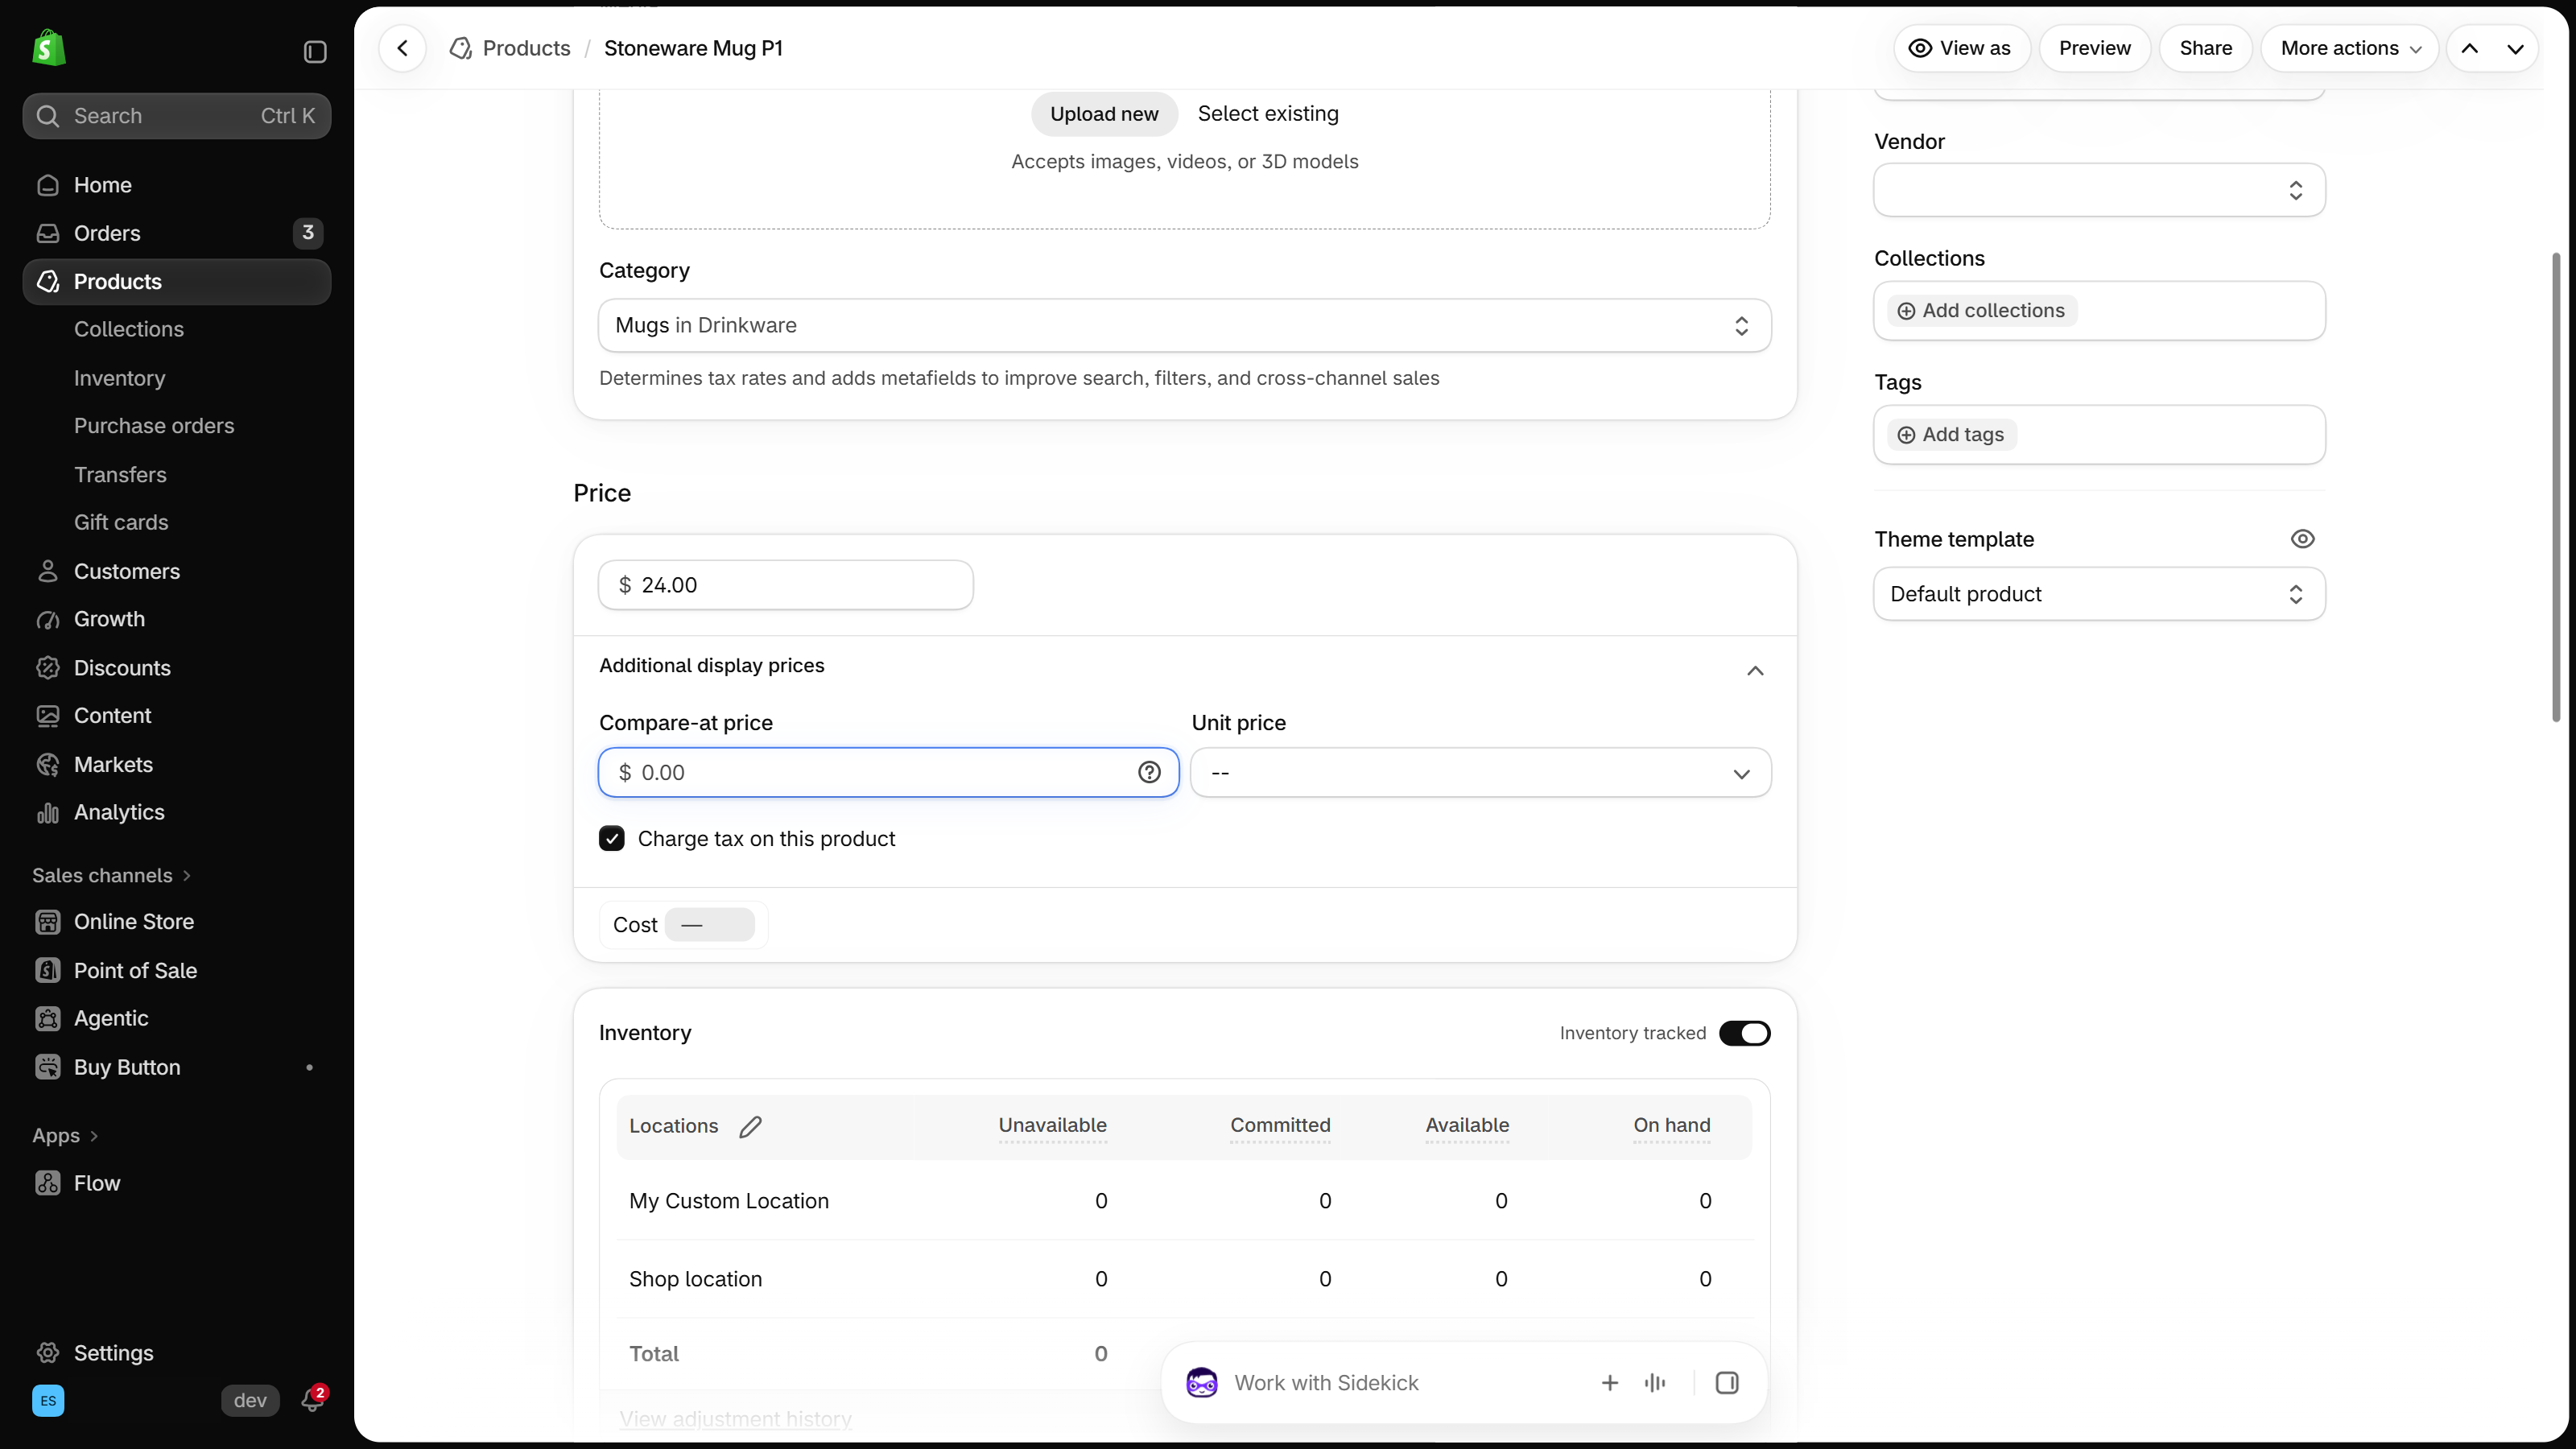Click the plus icon in the Sidekick bar
Viewport: 2576px width, 1449px height.
tap(1610, 1383)
